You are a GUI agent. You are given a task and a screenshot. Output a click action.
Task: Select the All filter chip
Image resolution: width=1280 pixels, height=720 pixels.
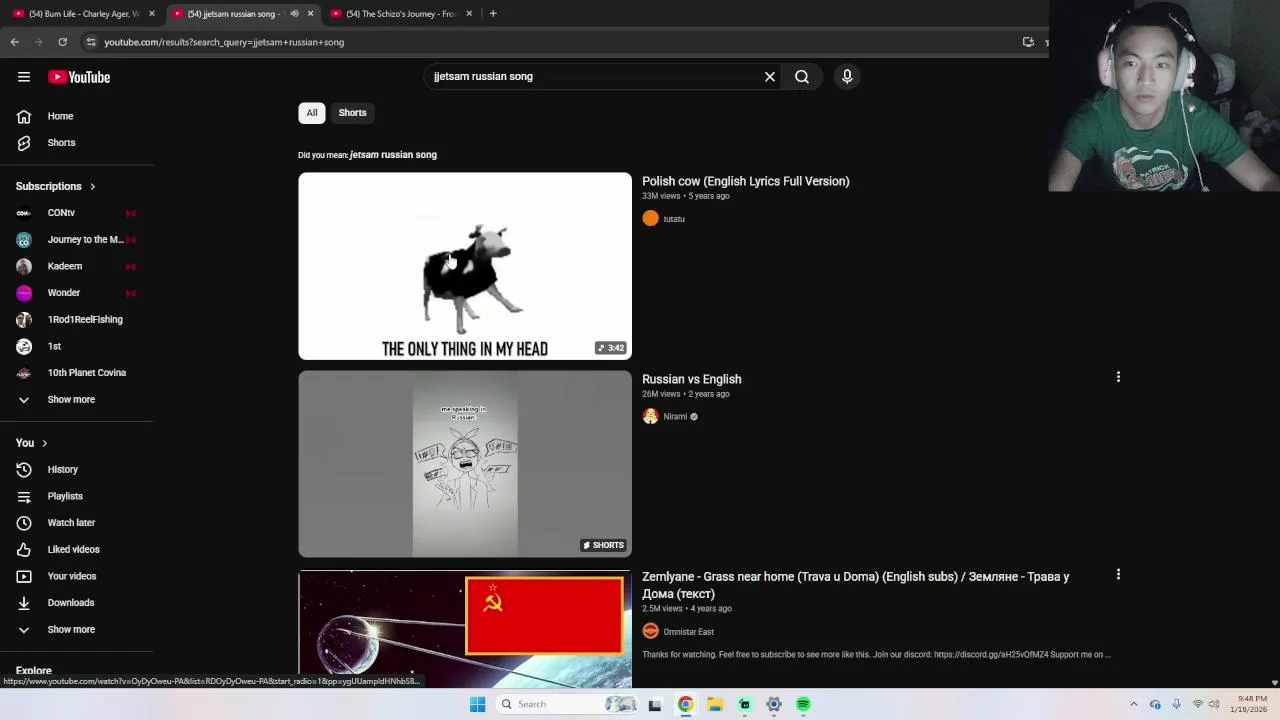point(312,113)
